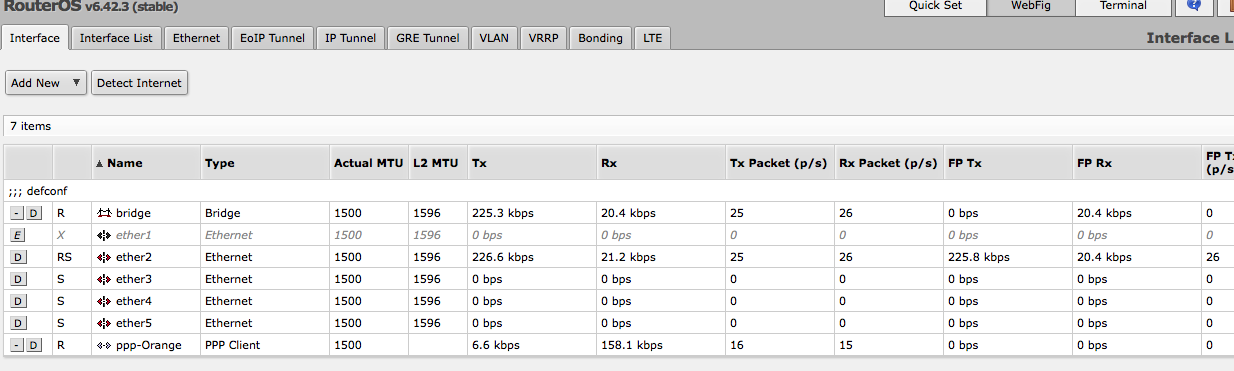The height and width of the screenshot is (371, 1234).
Task: Click the ether5 ethernet icon
Action: [x=104, y=323]
